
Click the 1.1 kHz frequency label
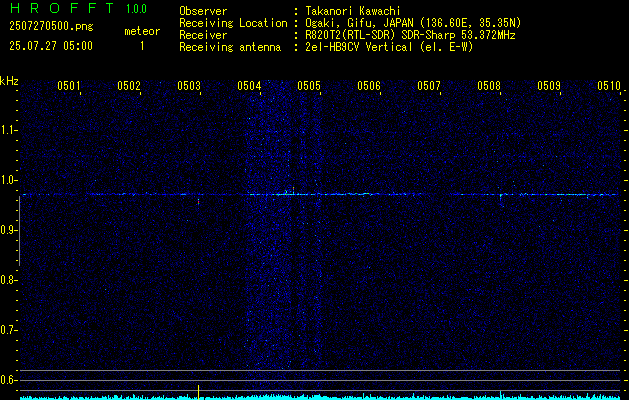(8, 130)
